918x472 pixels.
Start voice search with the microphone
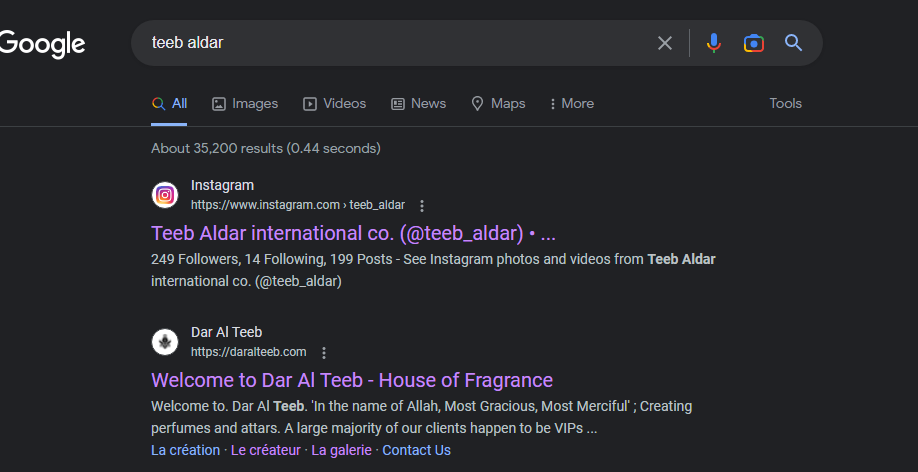coord(713,43)
